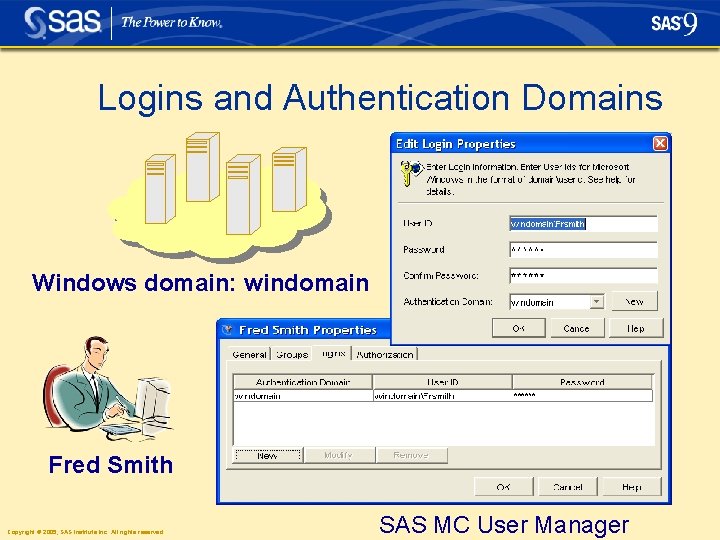This screenshot has height=540, width=720.
Task: Click the Authentication Domain combo box value
Action: pyautogui.click(x=550, y=302)
